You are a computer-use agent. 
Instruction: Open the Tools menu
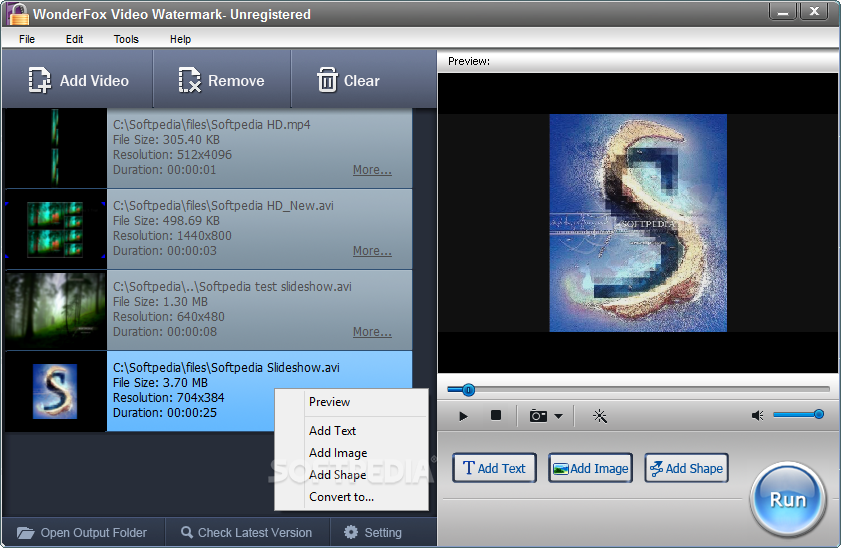(126, 39)
